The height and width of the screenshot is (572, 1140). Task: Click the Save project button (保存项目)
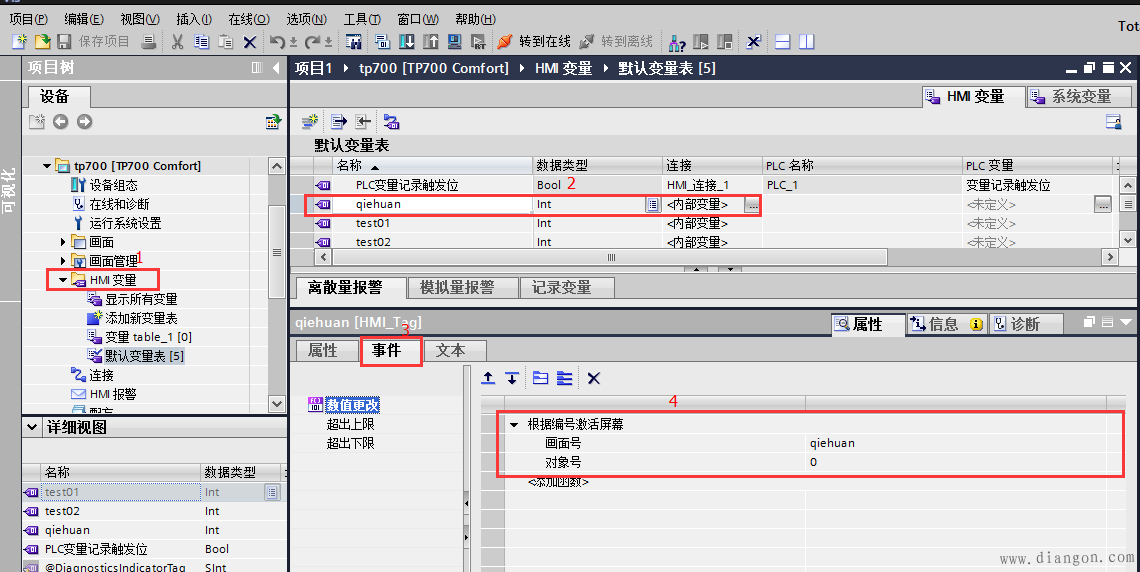pyautogui.click(x=93, y=41)
